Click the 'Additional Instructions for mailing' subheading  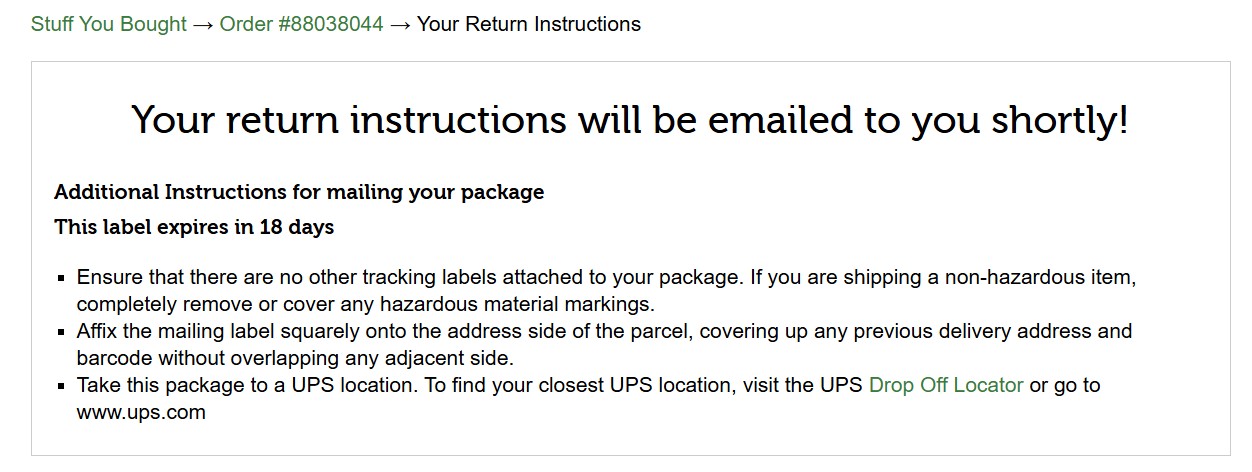point(299,192)
